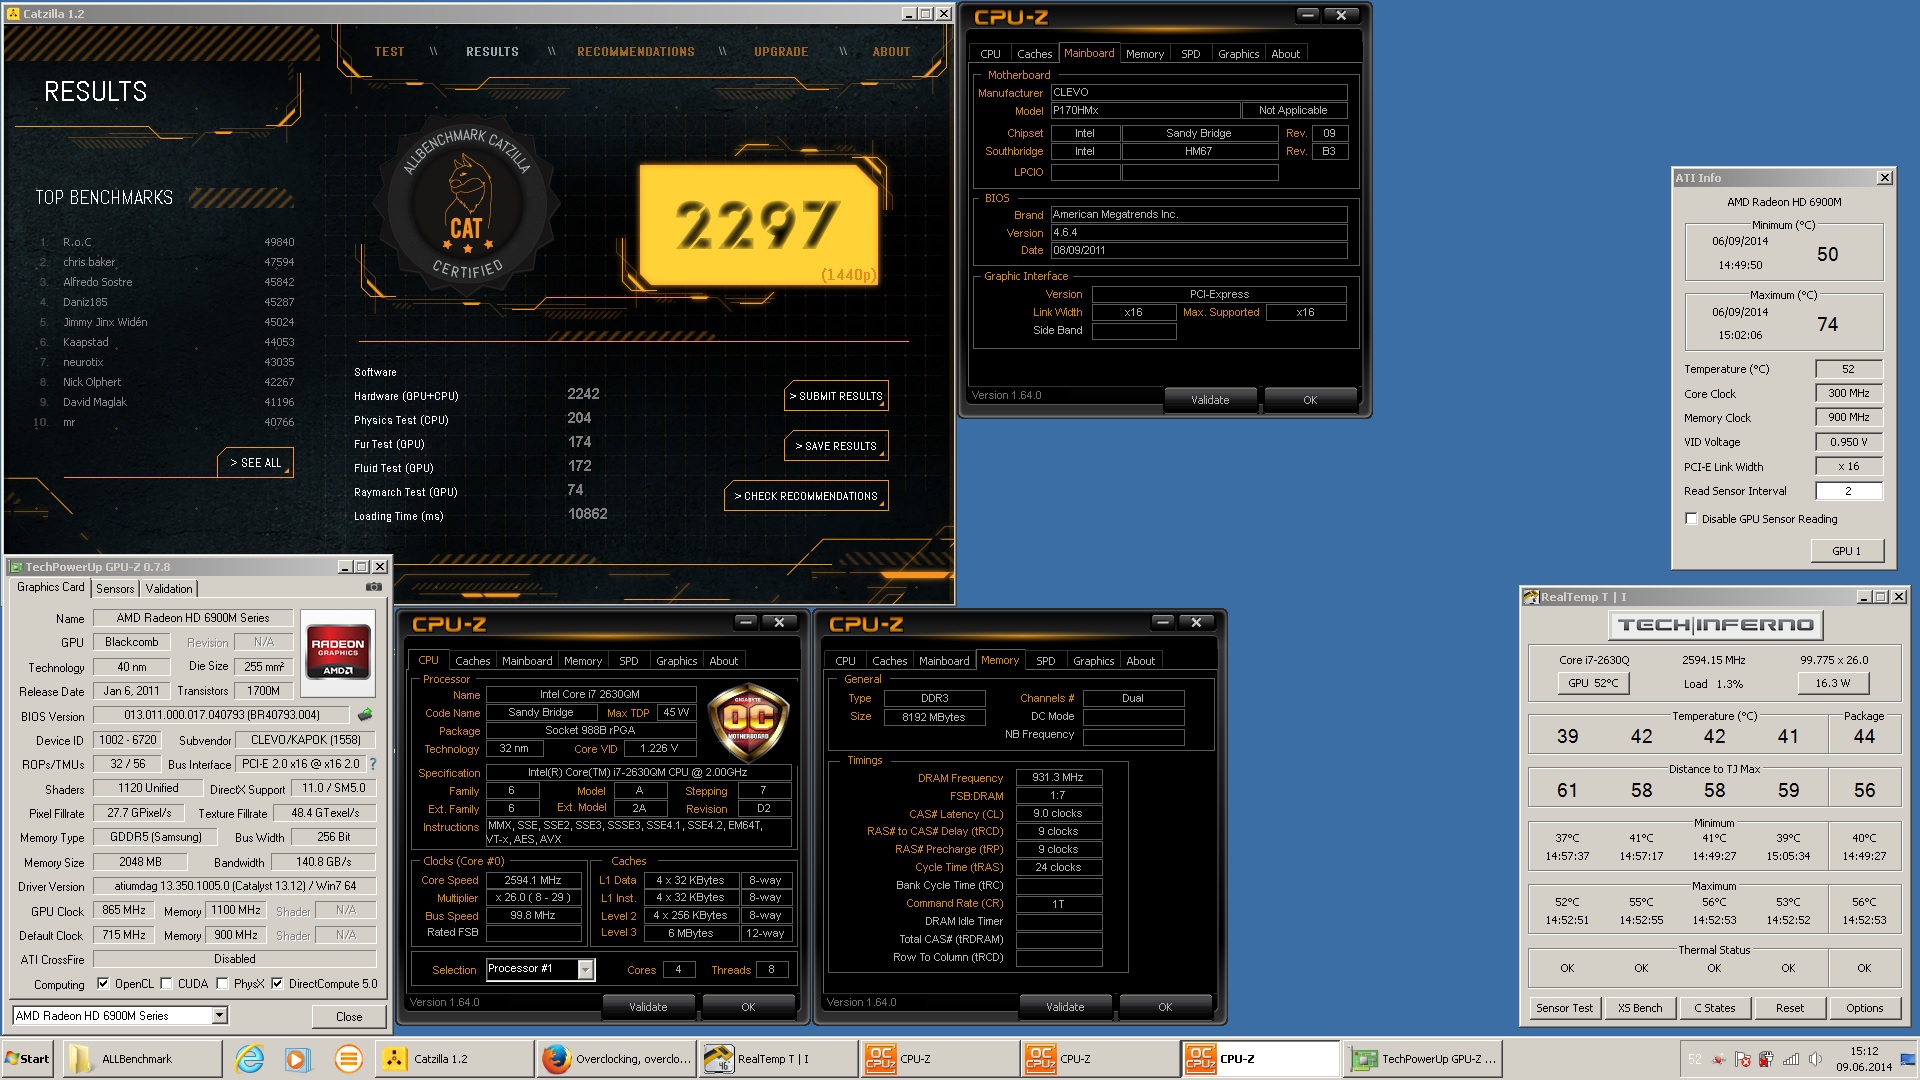The width and height of the screenshot is (1920, 1080).
Task: Open ABOUT tab in Catzilla
Action: [x=891, y=52]
